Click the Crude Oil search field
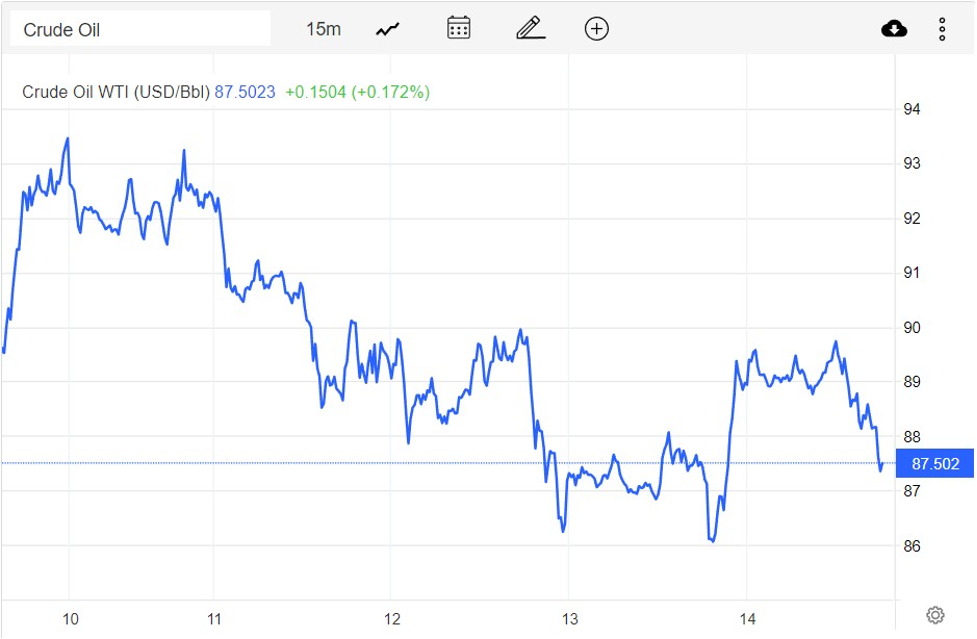The height and width of the screenshot is (639, 977). pos(140,29)
